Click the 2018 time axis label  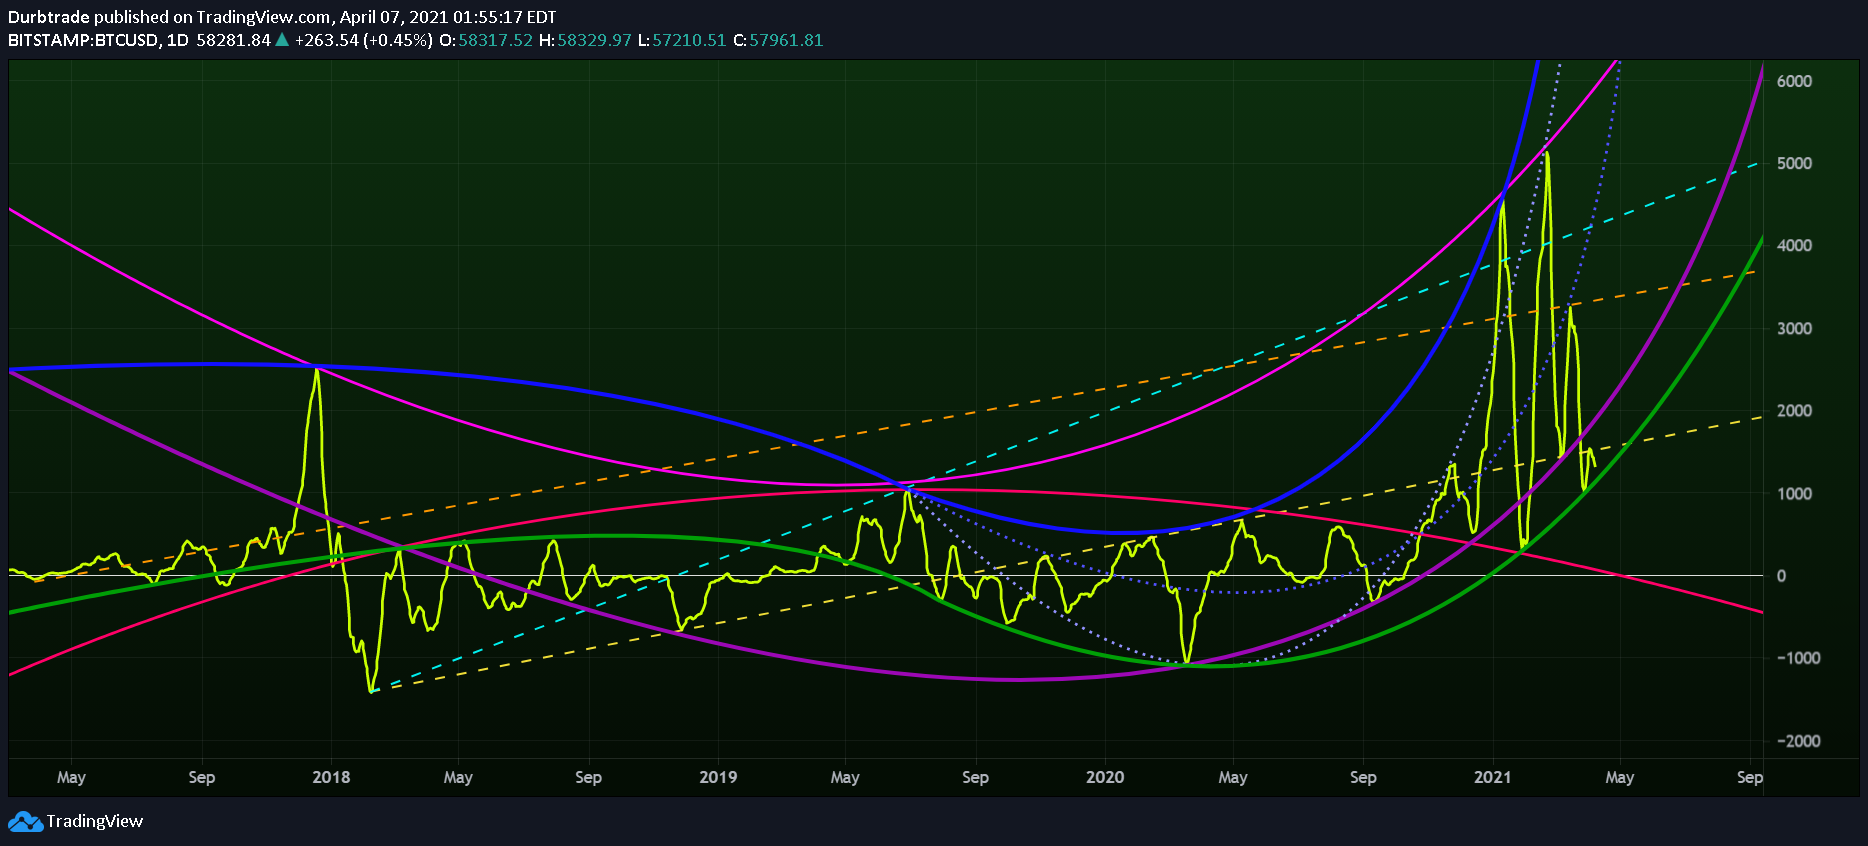(x=331, y=777)
